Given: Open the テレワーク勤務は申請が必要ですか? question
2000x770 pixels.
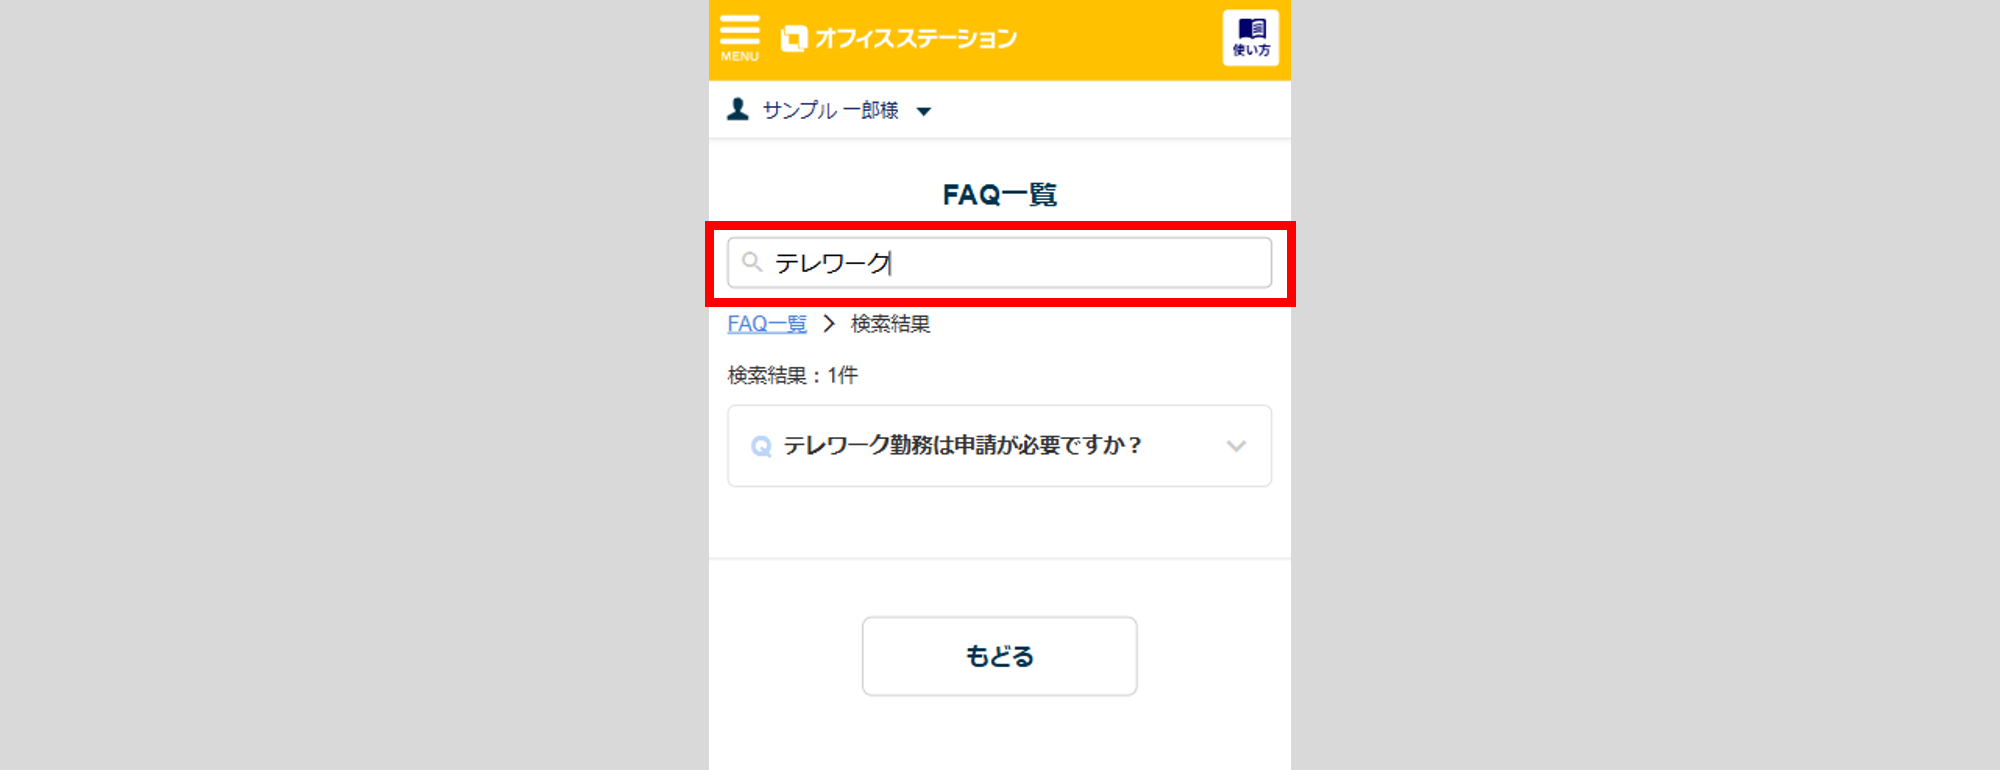Looking at the screenshot, I should (962, 446).
